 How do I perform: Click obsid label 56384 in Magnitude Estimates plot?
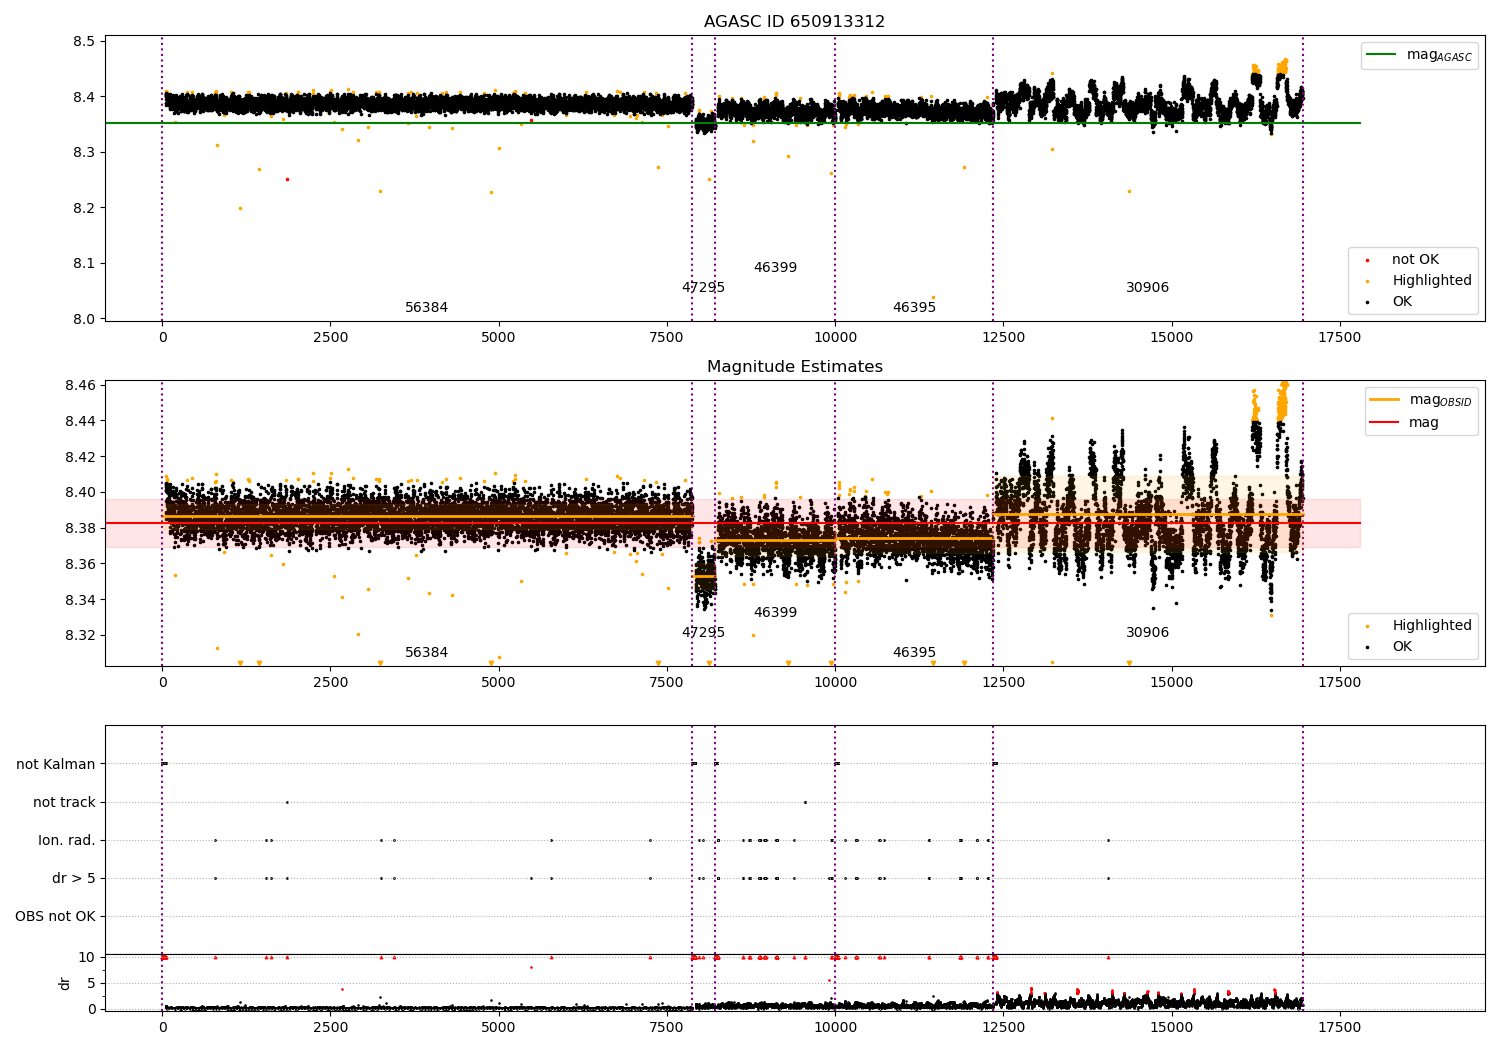(x=426, y=653)
